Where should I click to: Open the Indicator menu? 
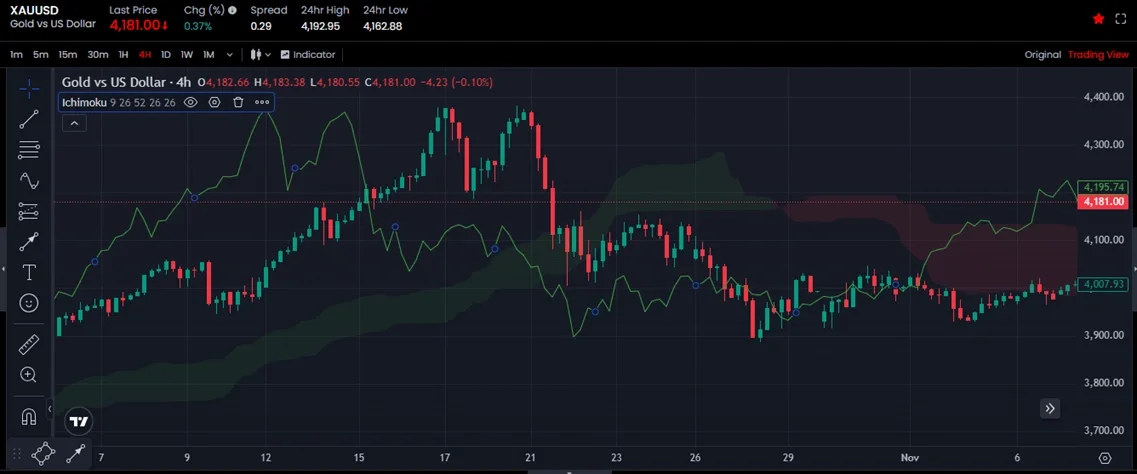[x=308, y=55]
